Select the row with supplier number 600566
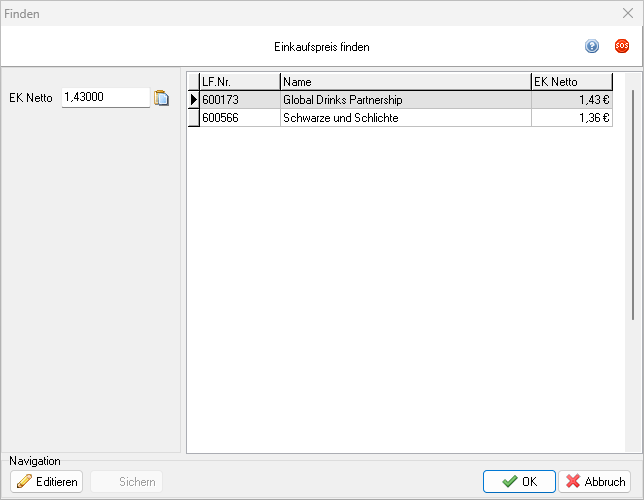644x500 pixels. (x=239, y=118)
